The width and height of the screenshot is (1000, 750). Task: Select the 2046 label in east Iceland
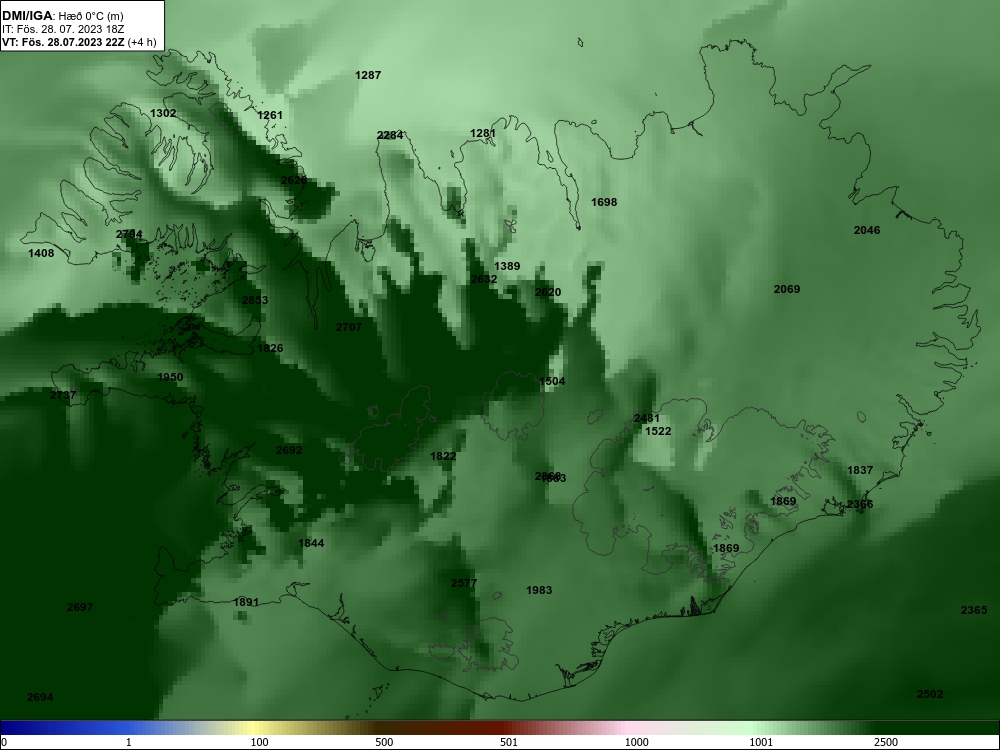(x=867, y=230)
